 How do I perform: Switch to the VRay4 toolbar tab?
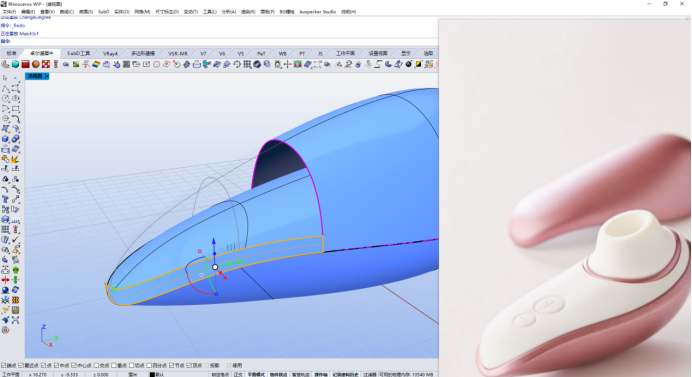(x=110, y=53)
